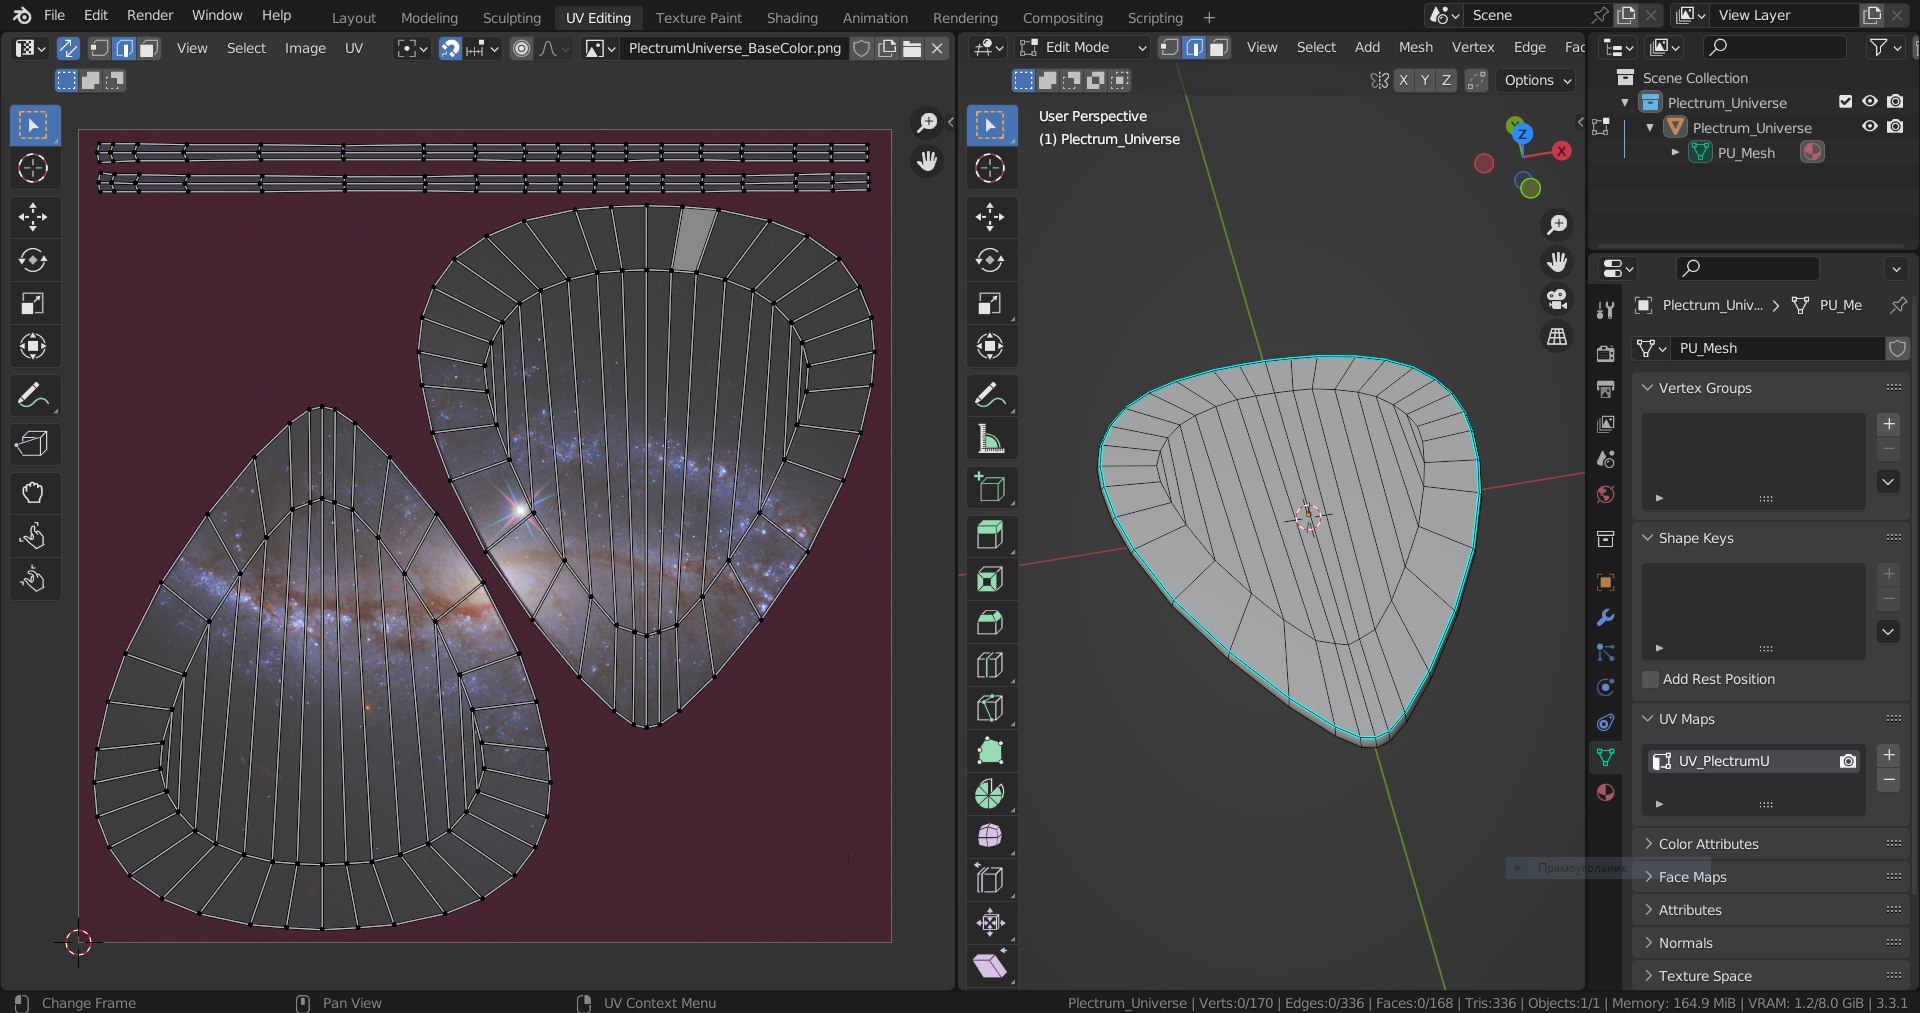Switch to the Texture Paint workspace tab
1920x1013 pixels.
(x=699, y=17)
